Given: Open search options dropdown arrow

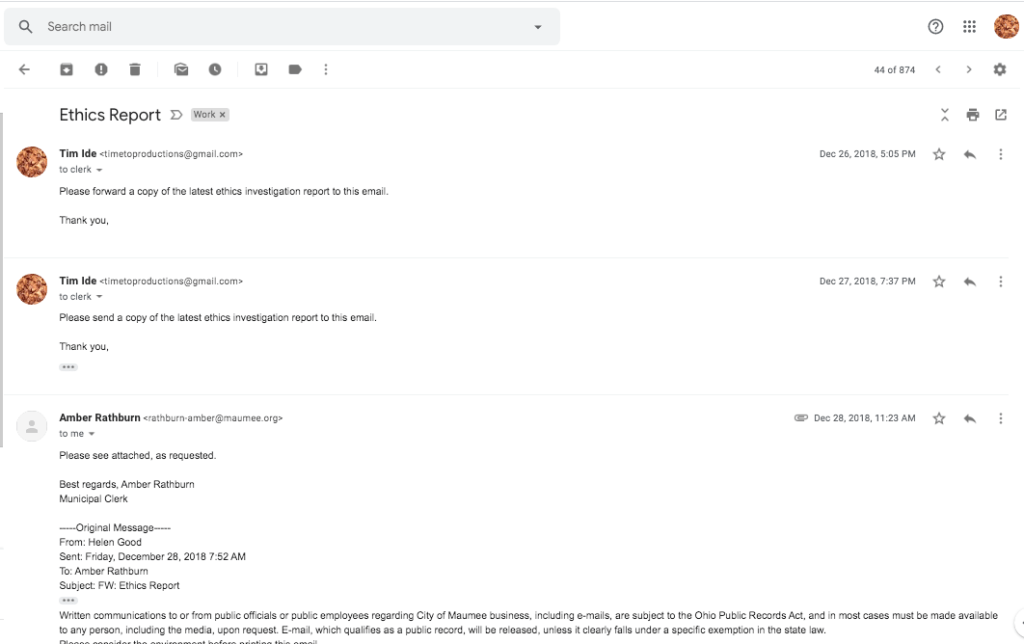Looking at the screenshot, I should (538, 27).
